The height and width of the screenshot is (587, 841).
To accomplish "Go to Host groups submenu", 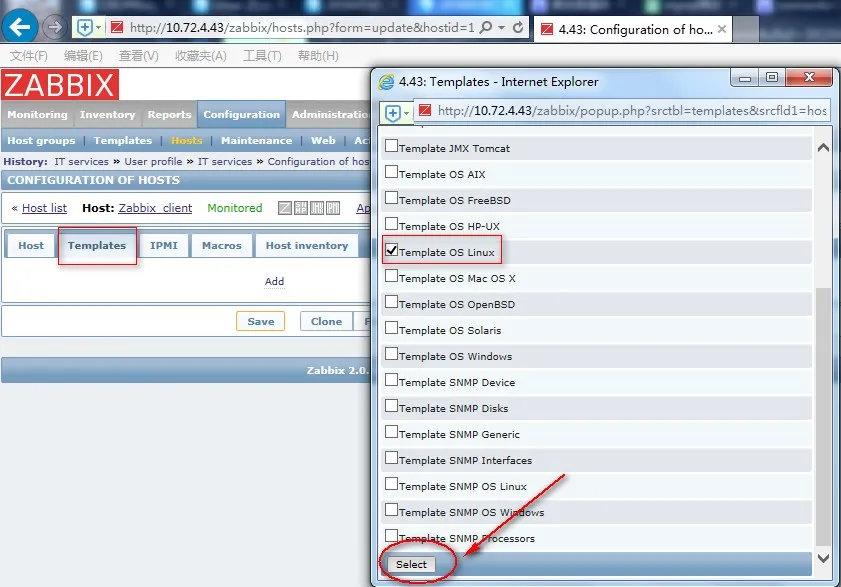I will 41,141.
